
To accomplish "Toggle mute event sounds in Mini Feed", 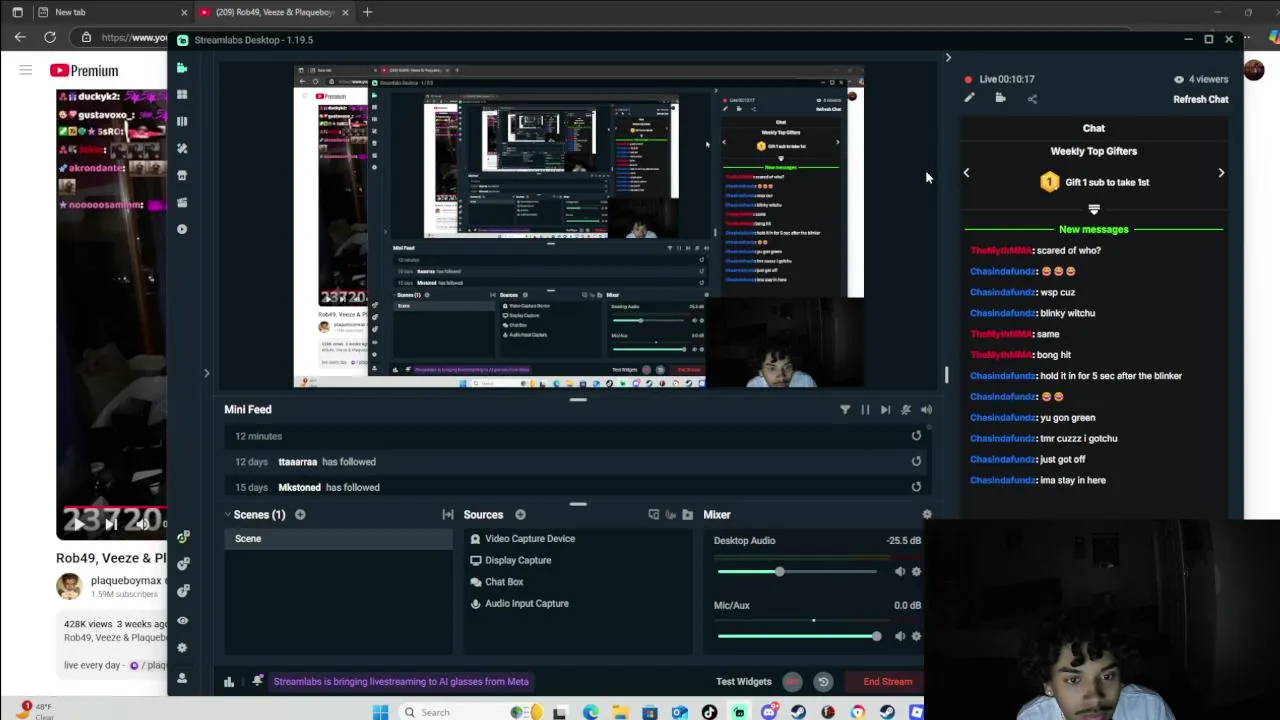I will point(906,410).
